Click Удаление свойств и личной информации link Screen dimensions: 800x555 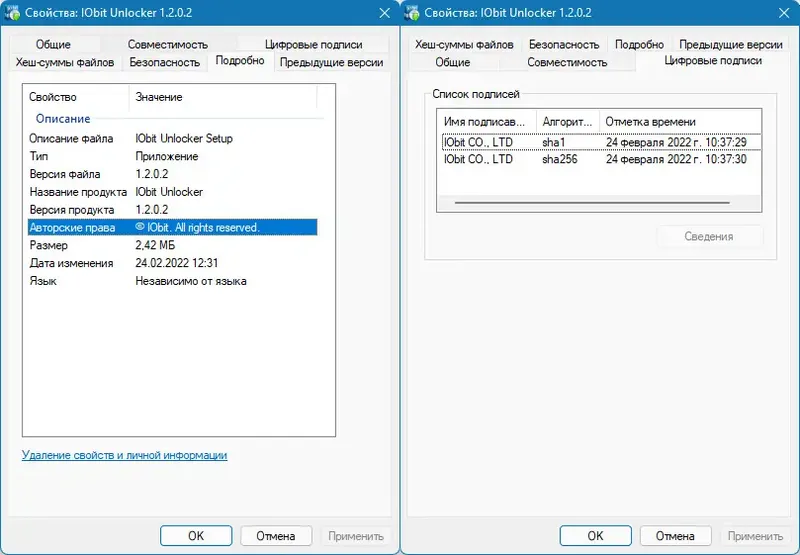[x=124, y=455]
